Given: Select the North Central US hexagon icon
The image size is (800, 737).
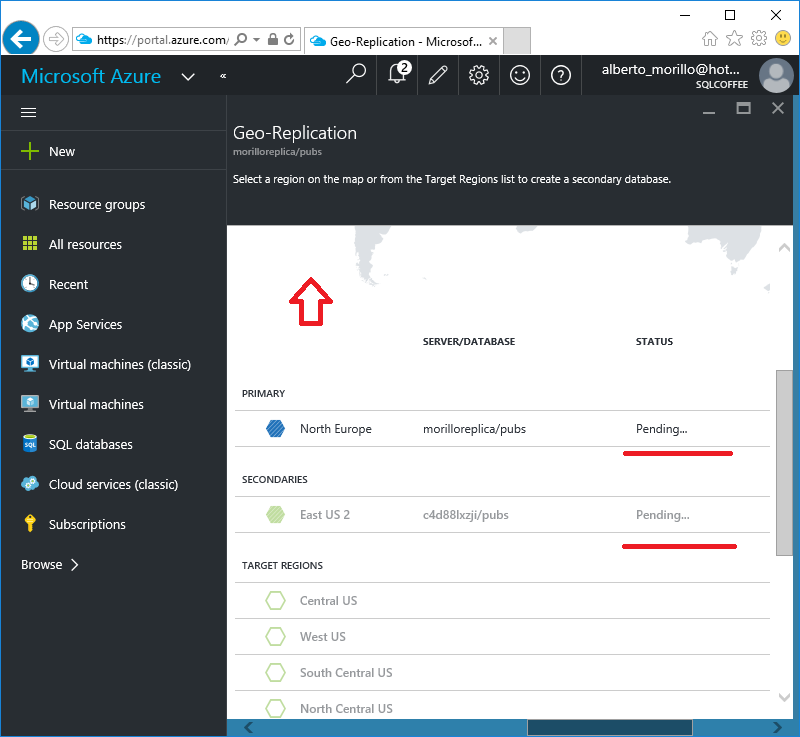Looking at the screenshot, I should tap(276, 708).
